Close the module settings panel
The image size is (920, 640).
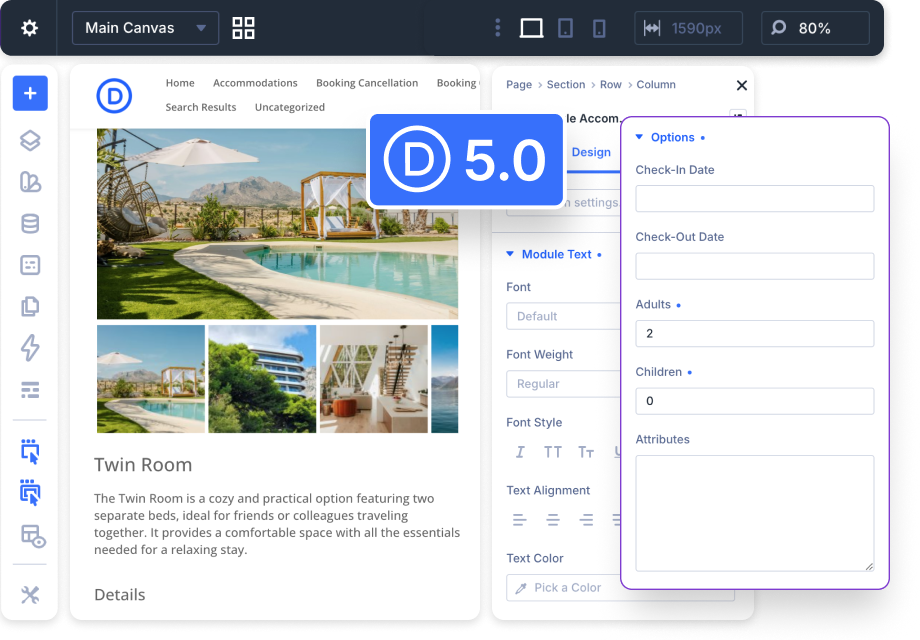[x=742, y=86]
